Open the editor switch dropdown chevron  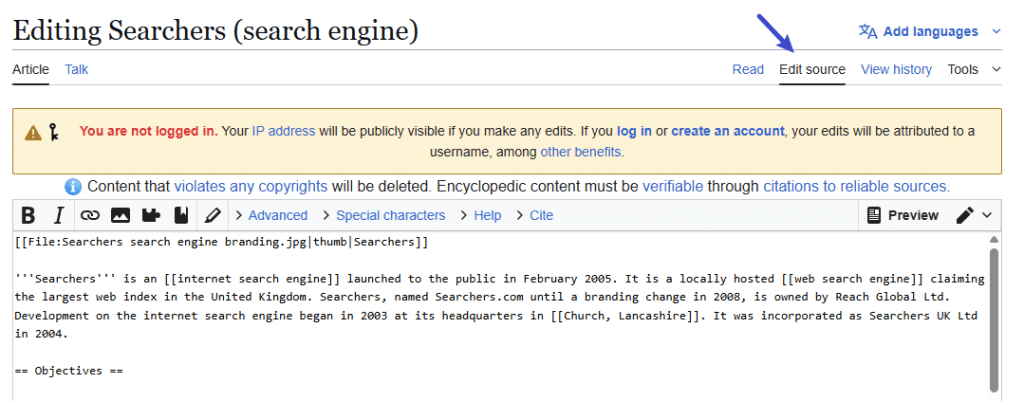[987, 216]
